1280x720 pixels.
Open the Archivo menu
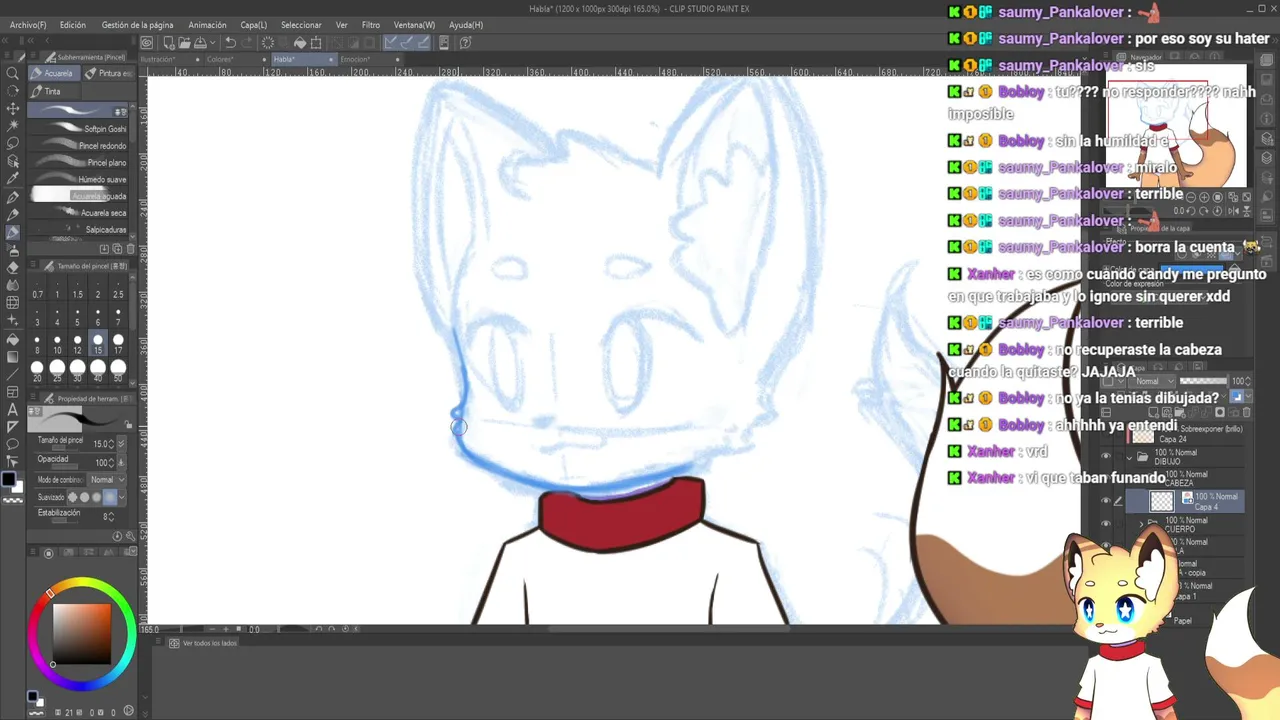[x=28, y=25]
